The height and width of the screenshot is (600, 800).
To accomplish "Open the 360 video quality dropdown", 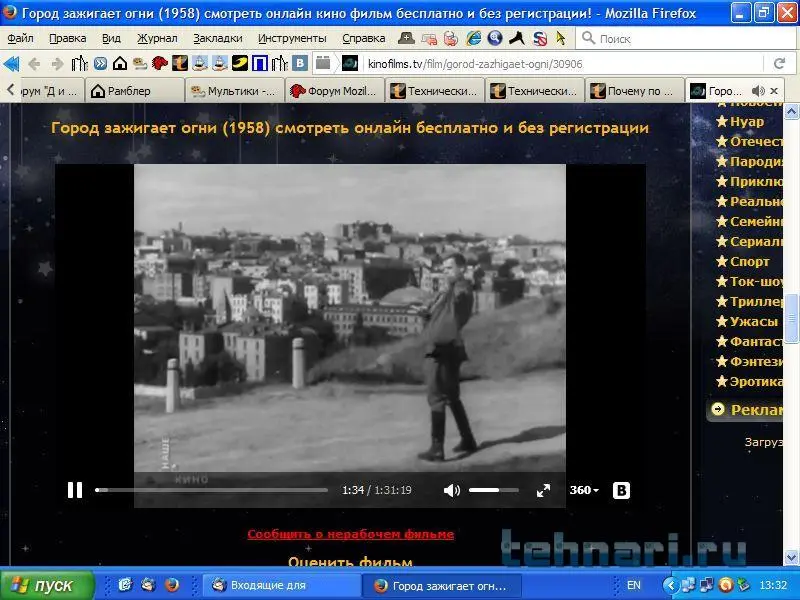I will click(x=584, y=490).
